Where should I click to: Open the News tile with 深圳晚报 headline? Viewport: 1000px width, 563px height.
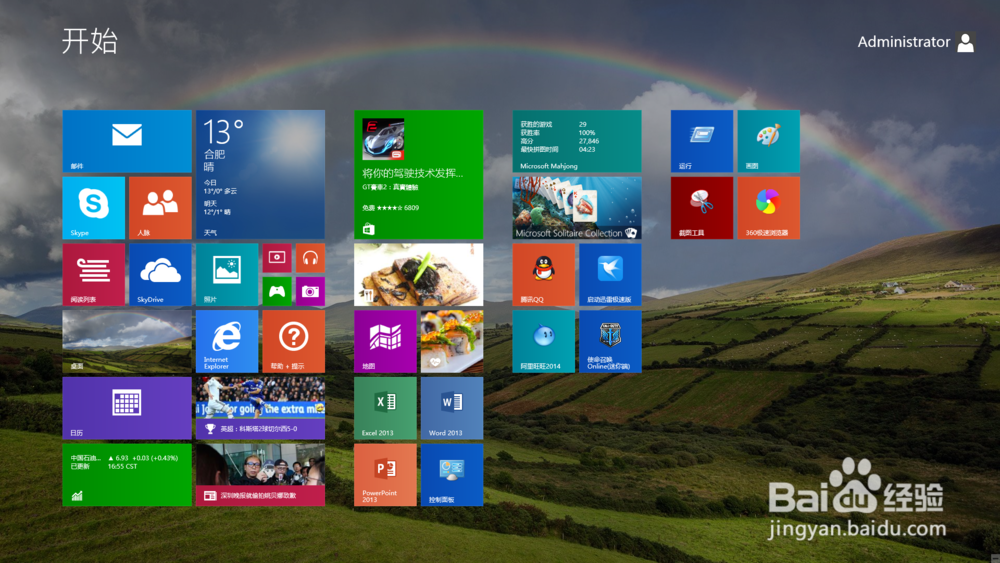[x=260, y=475]
